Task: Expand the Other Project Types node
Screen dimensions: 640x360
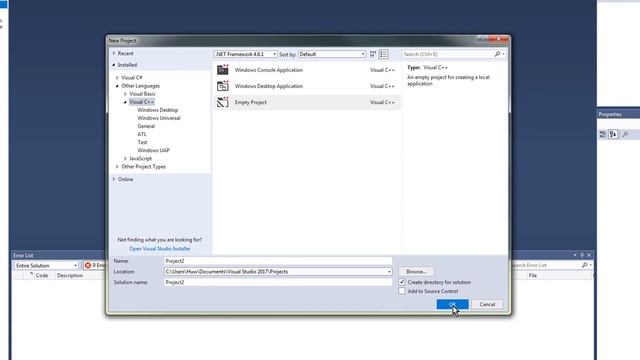Action: [x=117, y=167]
